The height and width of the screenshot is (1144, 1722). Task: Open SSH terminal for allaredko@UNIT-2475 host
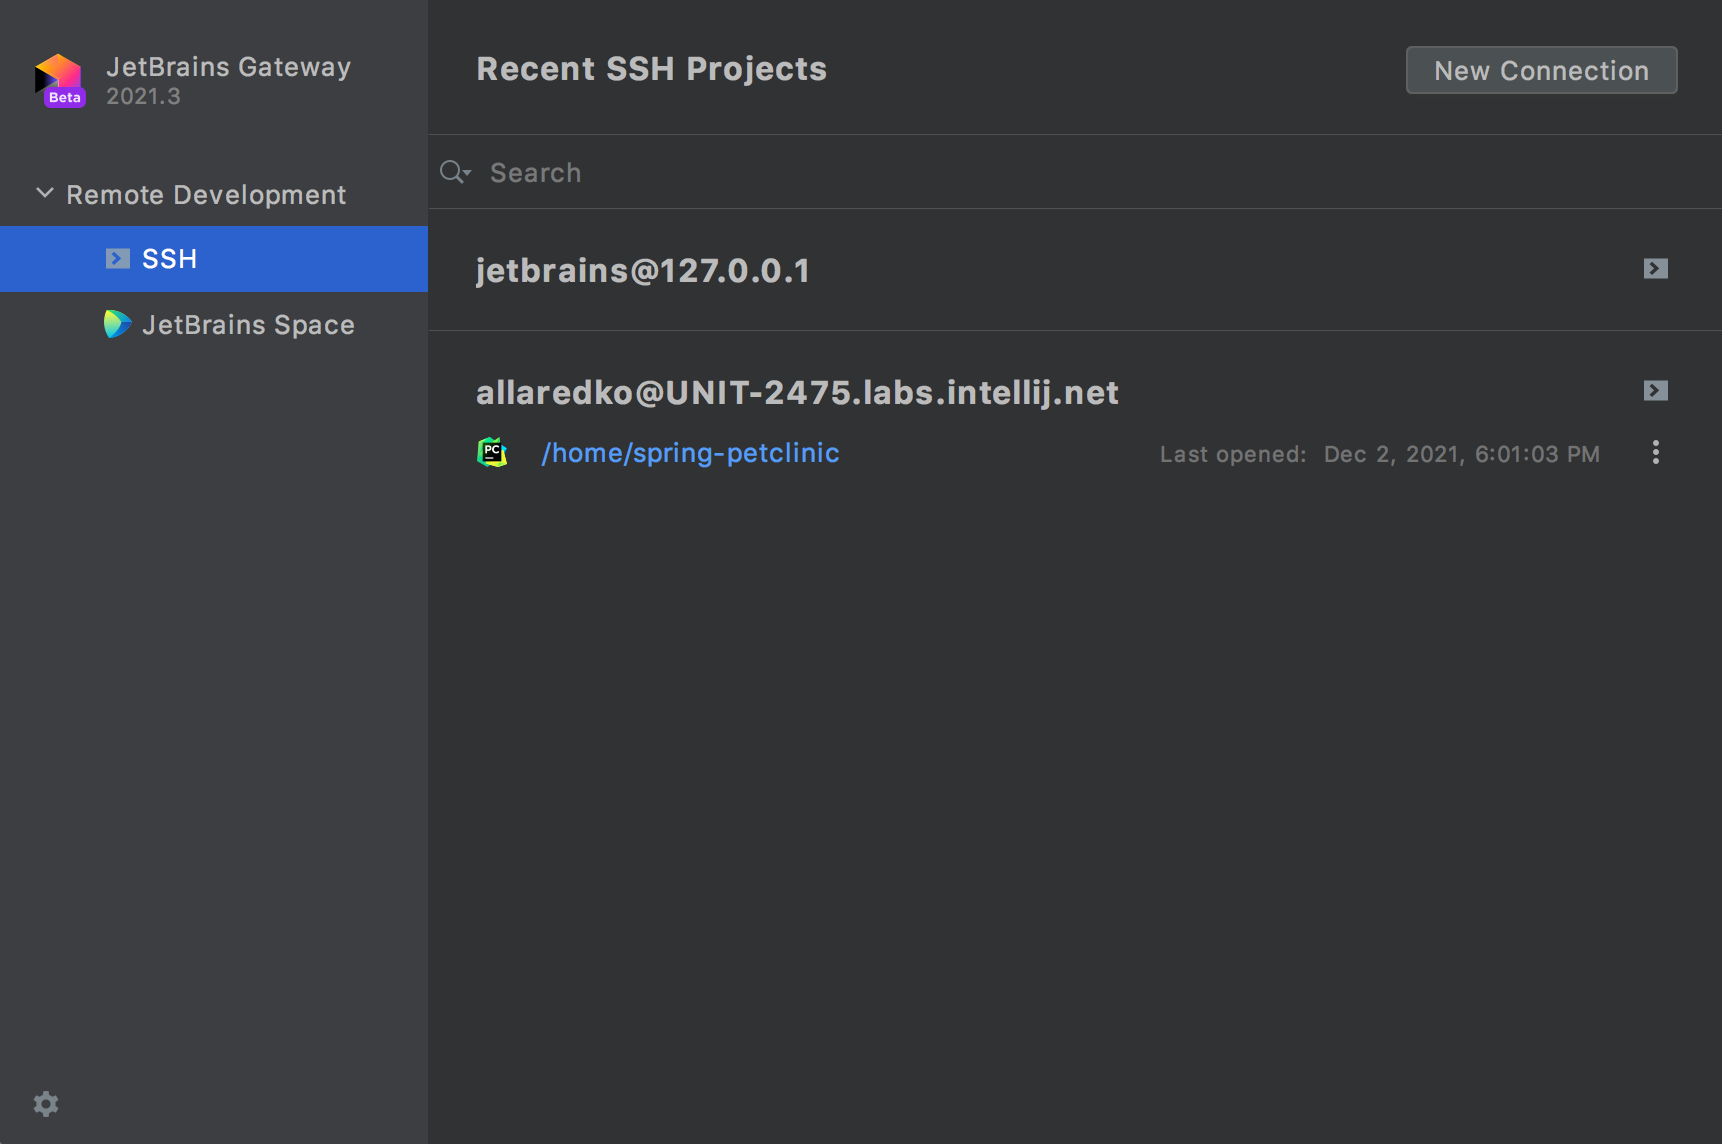click(1655, 391)
